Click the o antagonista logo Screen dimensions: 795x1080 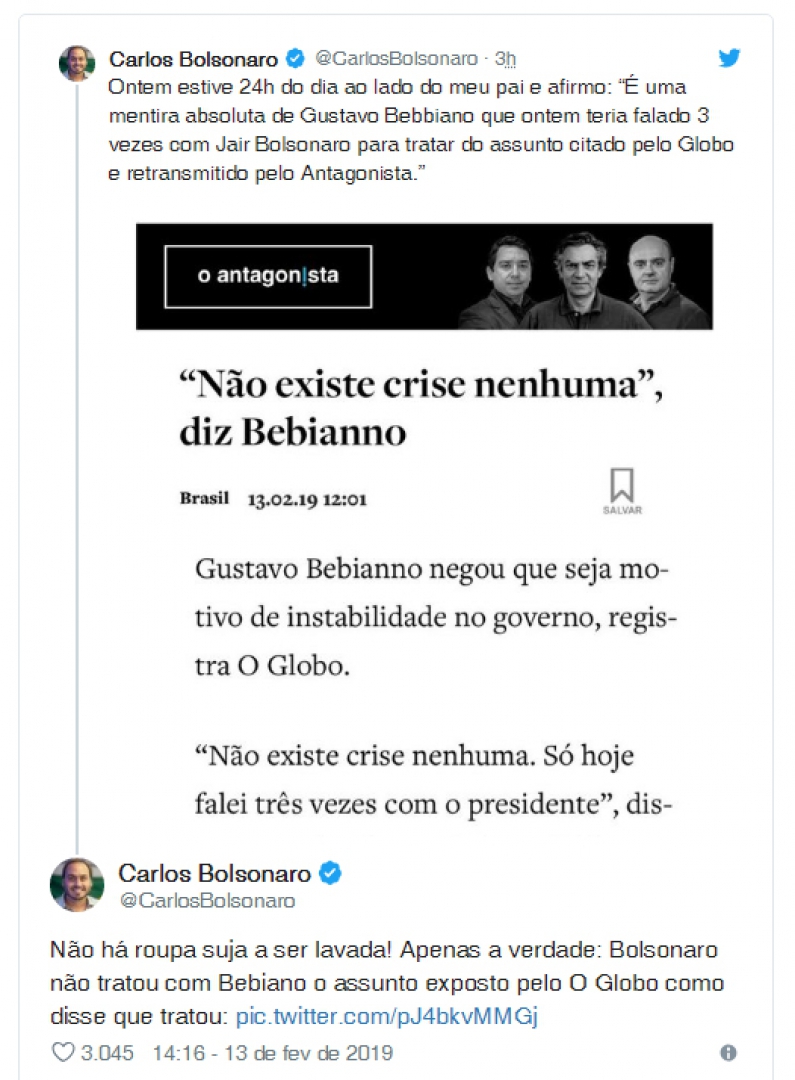click(x=268, y=276)
